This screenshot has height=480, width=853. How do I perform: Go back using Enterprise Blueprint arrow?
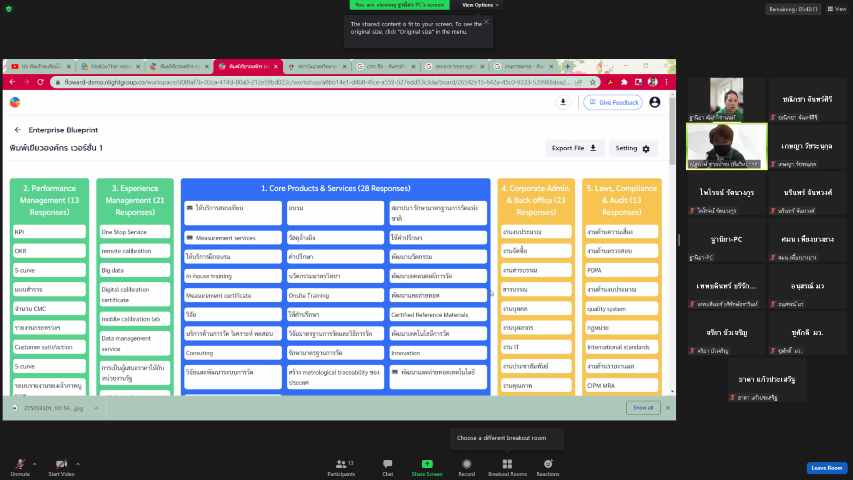pyautogui.click(x=17, y=130)
